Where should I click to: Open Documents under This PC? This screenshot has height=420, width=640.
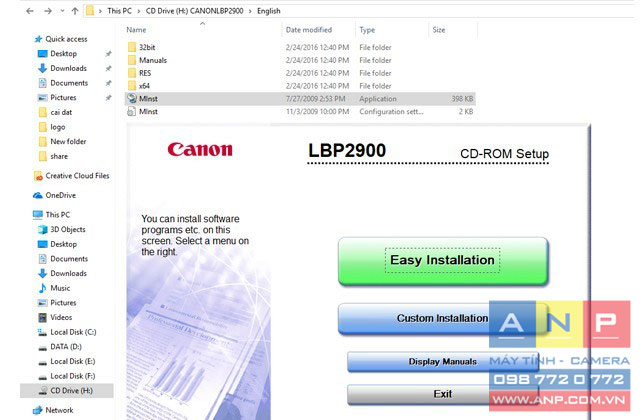pos(63,259)
